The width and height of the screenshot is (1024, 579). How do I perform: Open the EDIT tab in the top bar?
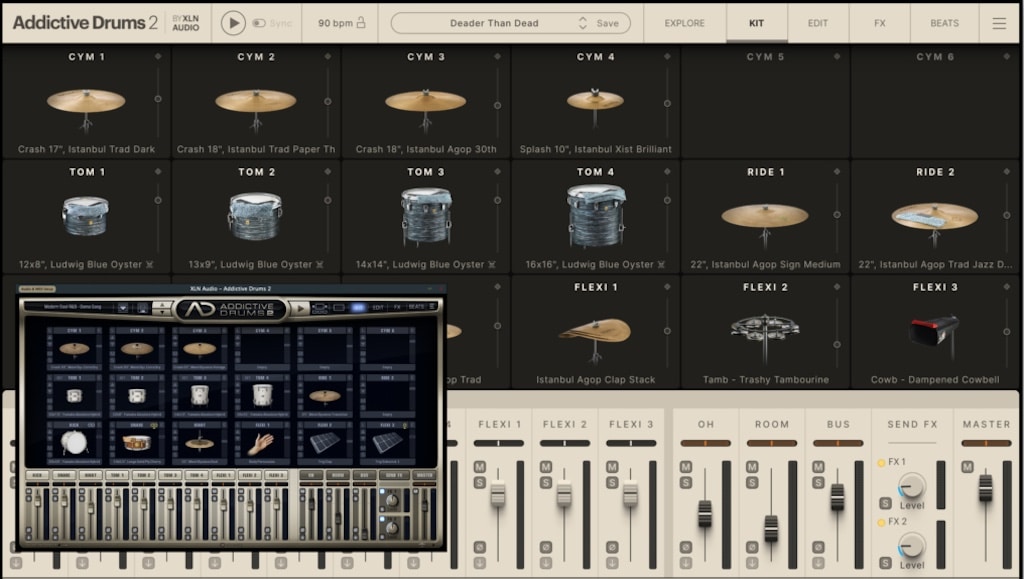click(818, 23)
